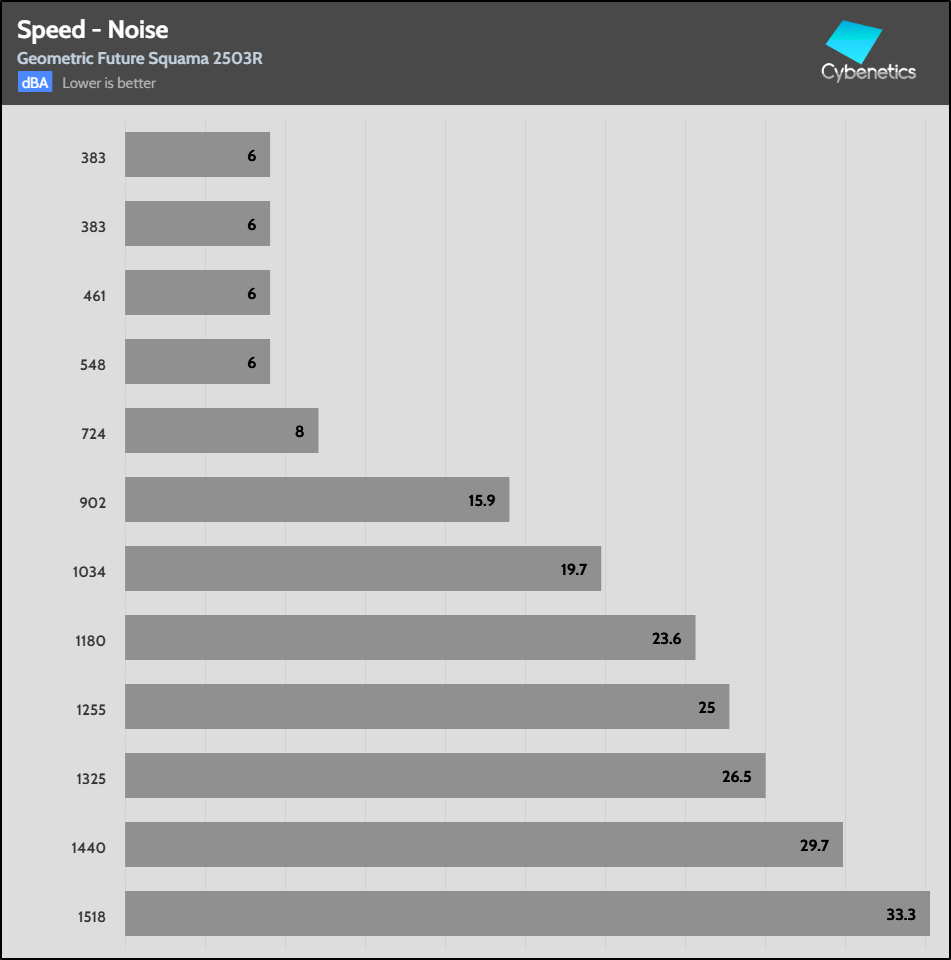Image resolution: width=951 pixels, height=960 pixels.
Task: Pick the bar showing 26.5 dBA
Action: click(x=445, y=775)
